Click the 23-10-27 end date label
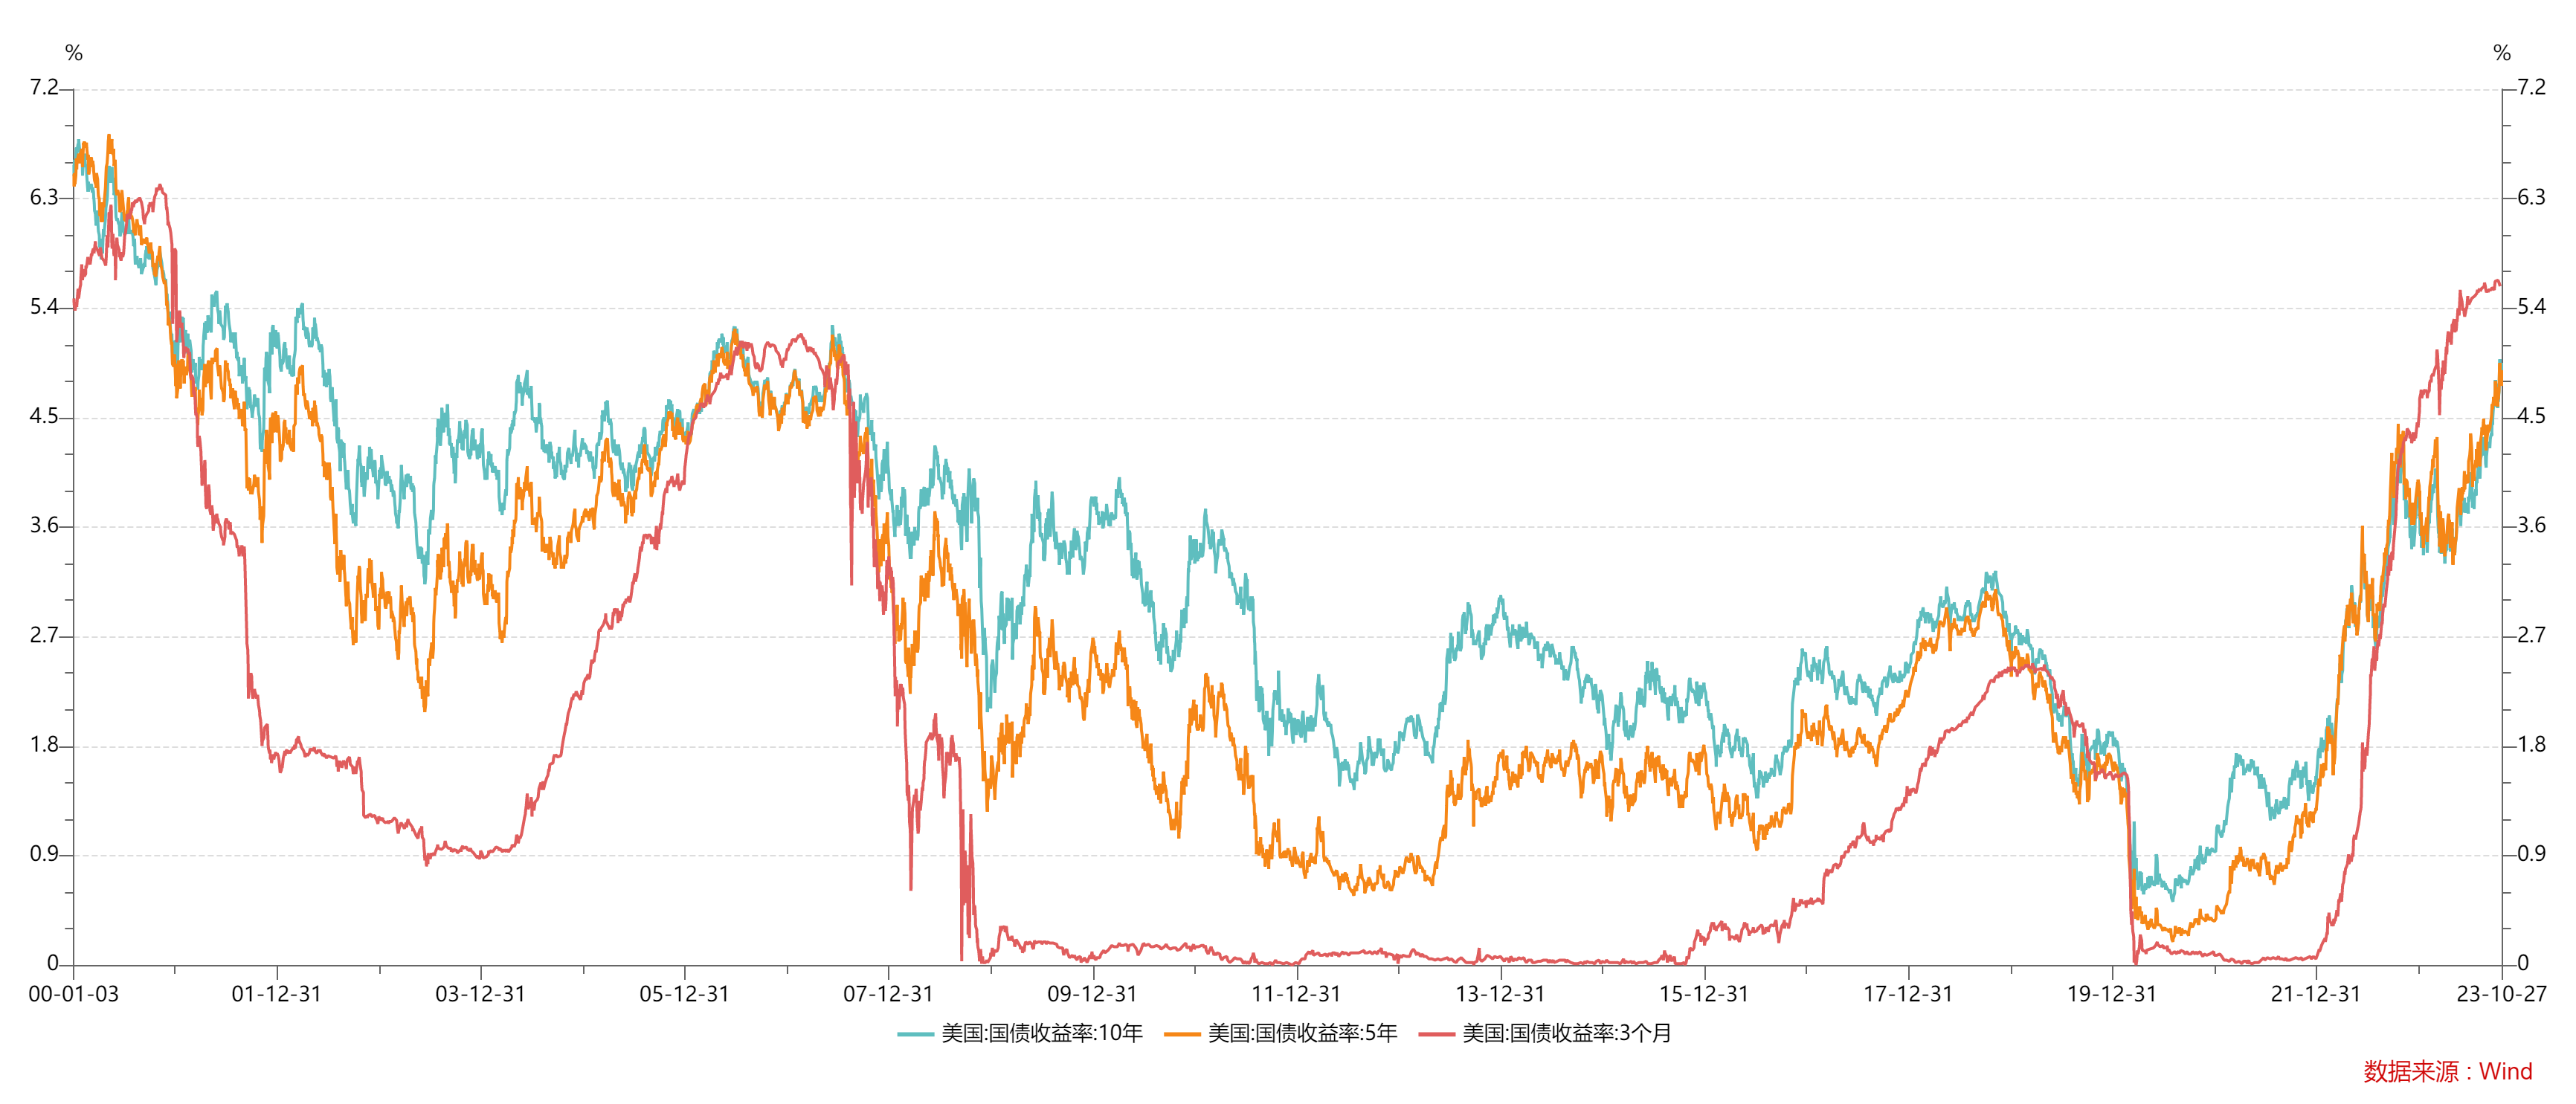The height and width of the screenshot is (1104, 2576). [2501, 994]
